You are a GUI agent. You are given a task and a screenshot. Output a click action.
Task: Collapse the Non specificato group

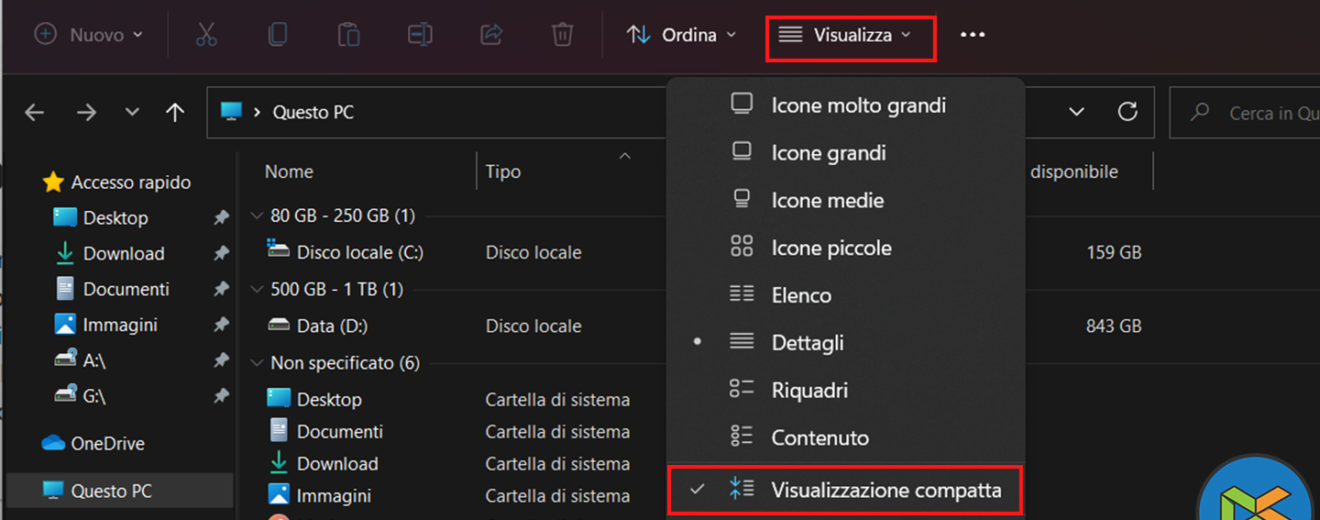pos(256,363)
